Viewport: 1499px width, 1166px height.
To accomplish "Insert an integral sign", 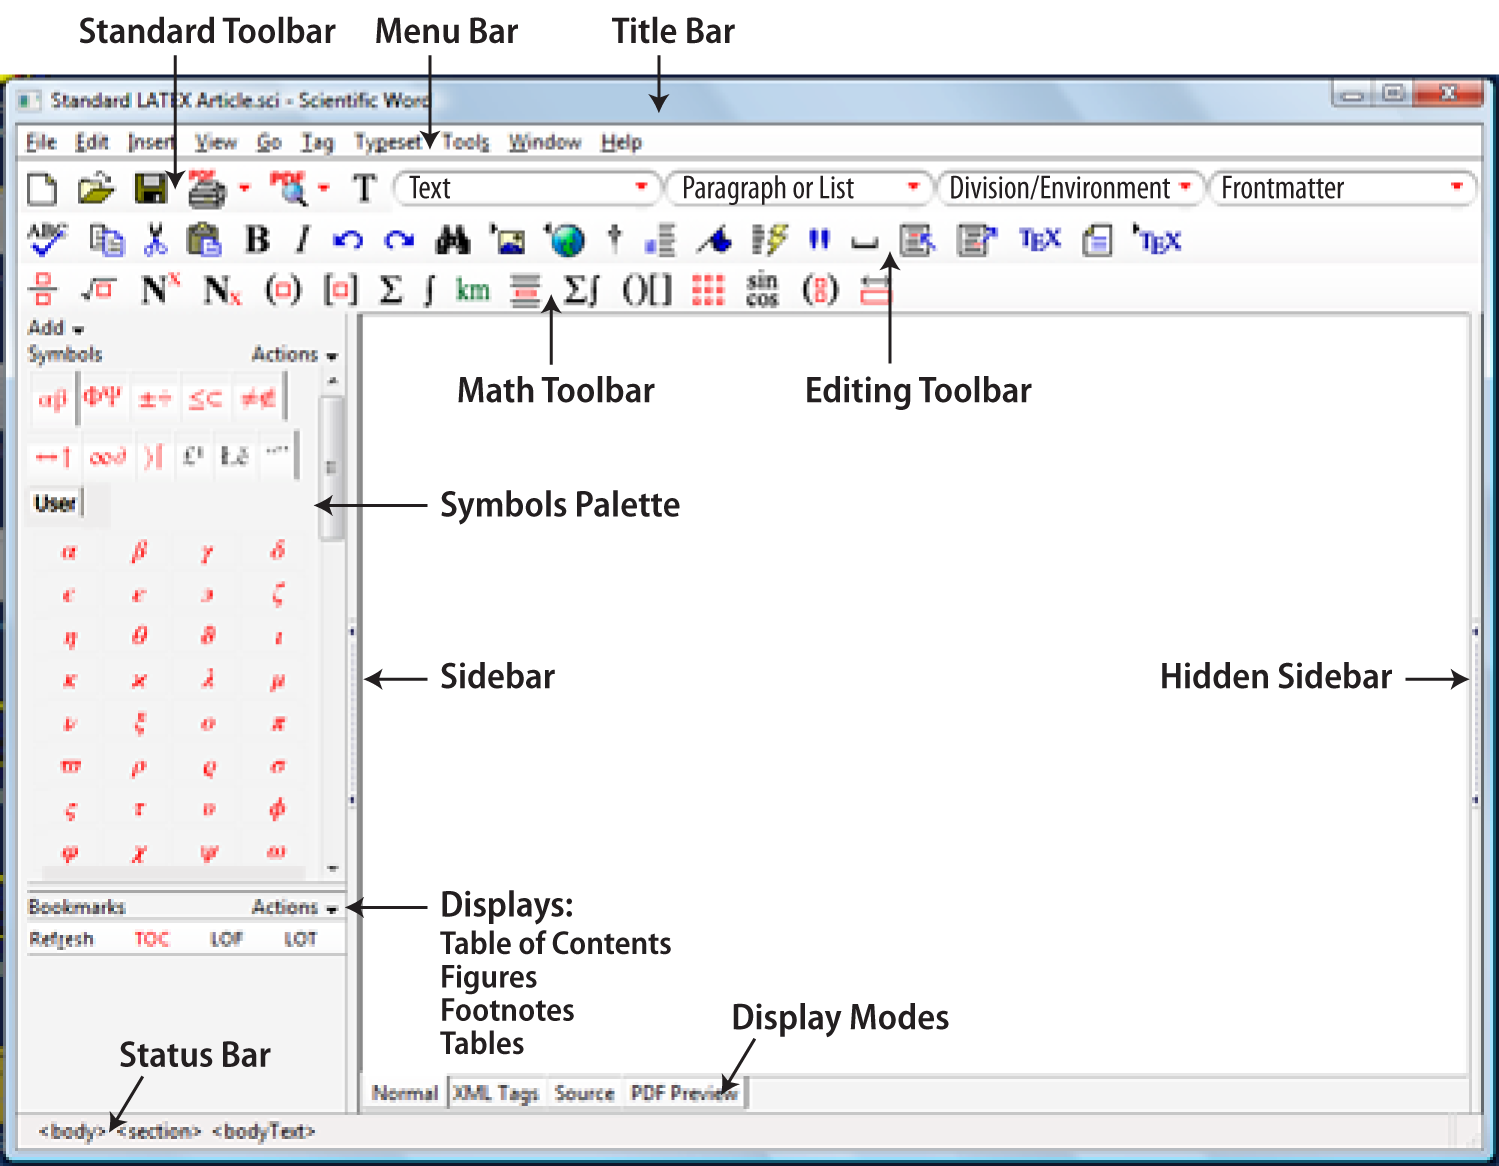I will coord(429,290).
